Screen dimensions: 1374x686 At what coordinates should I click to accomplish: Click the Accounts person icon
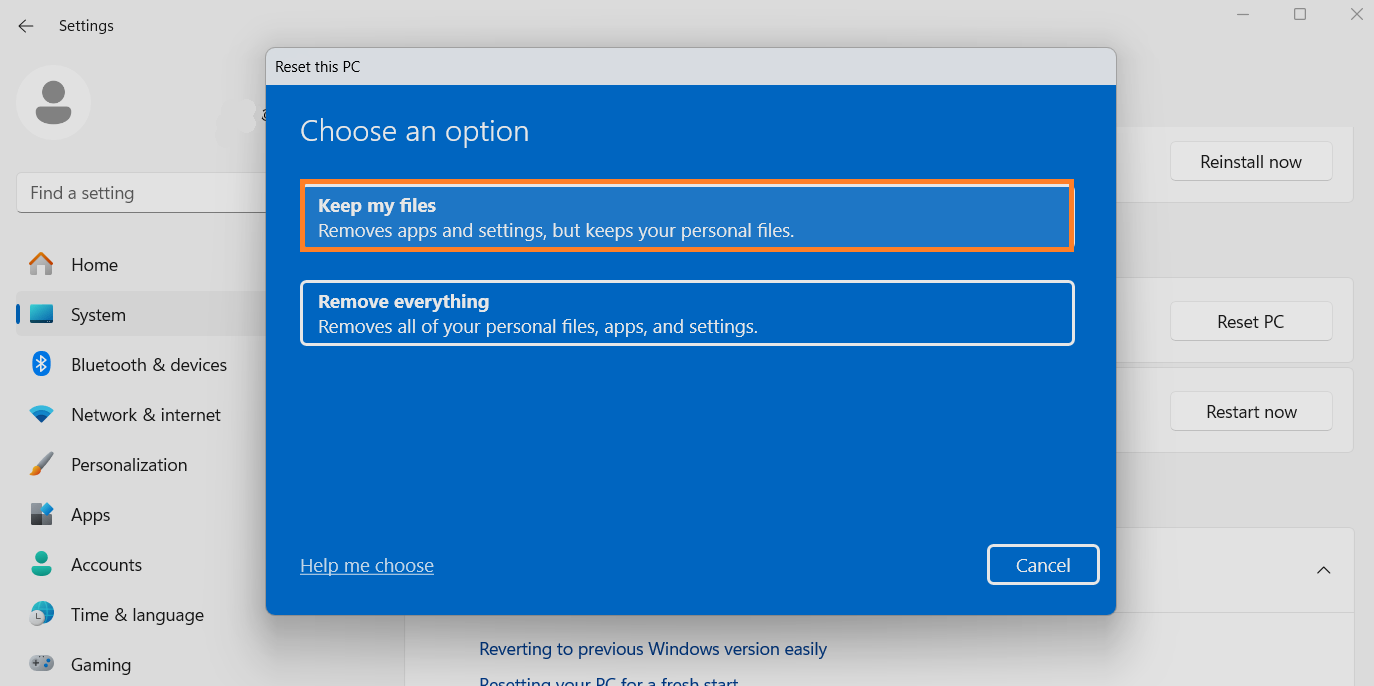click(x=41, y=564)
